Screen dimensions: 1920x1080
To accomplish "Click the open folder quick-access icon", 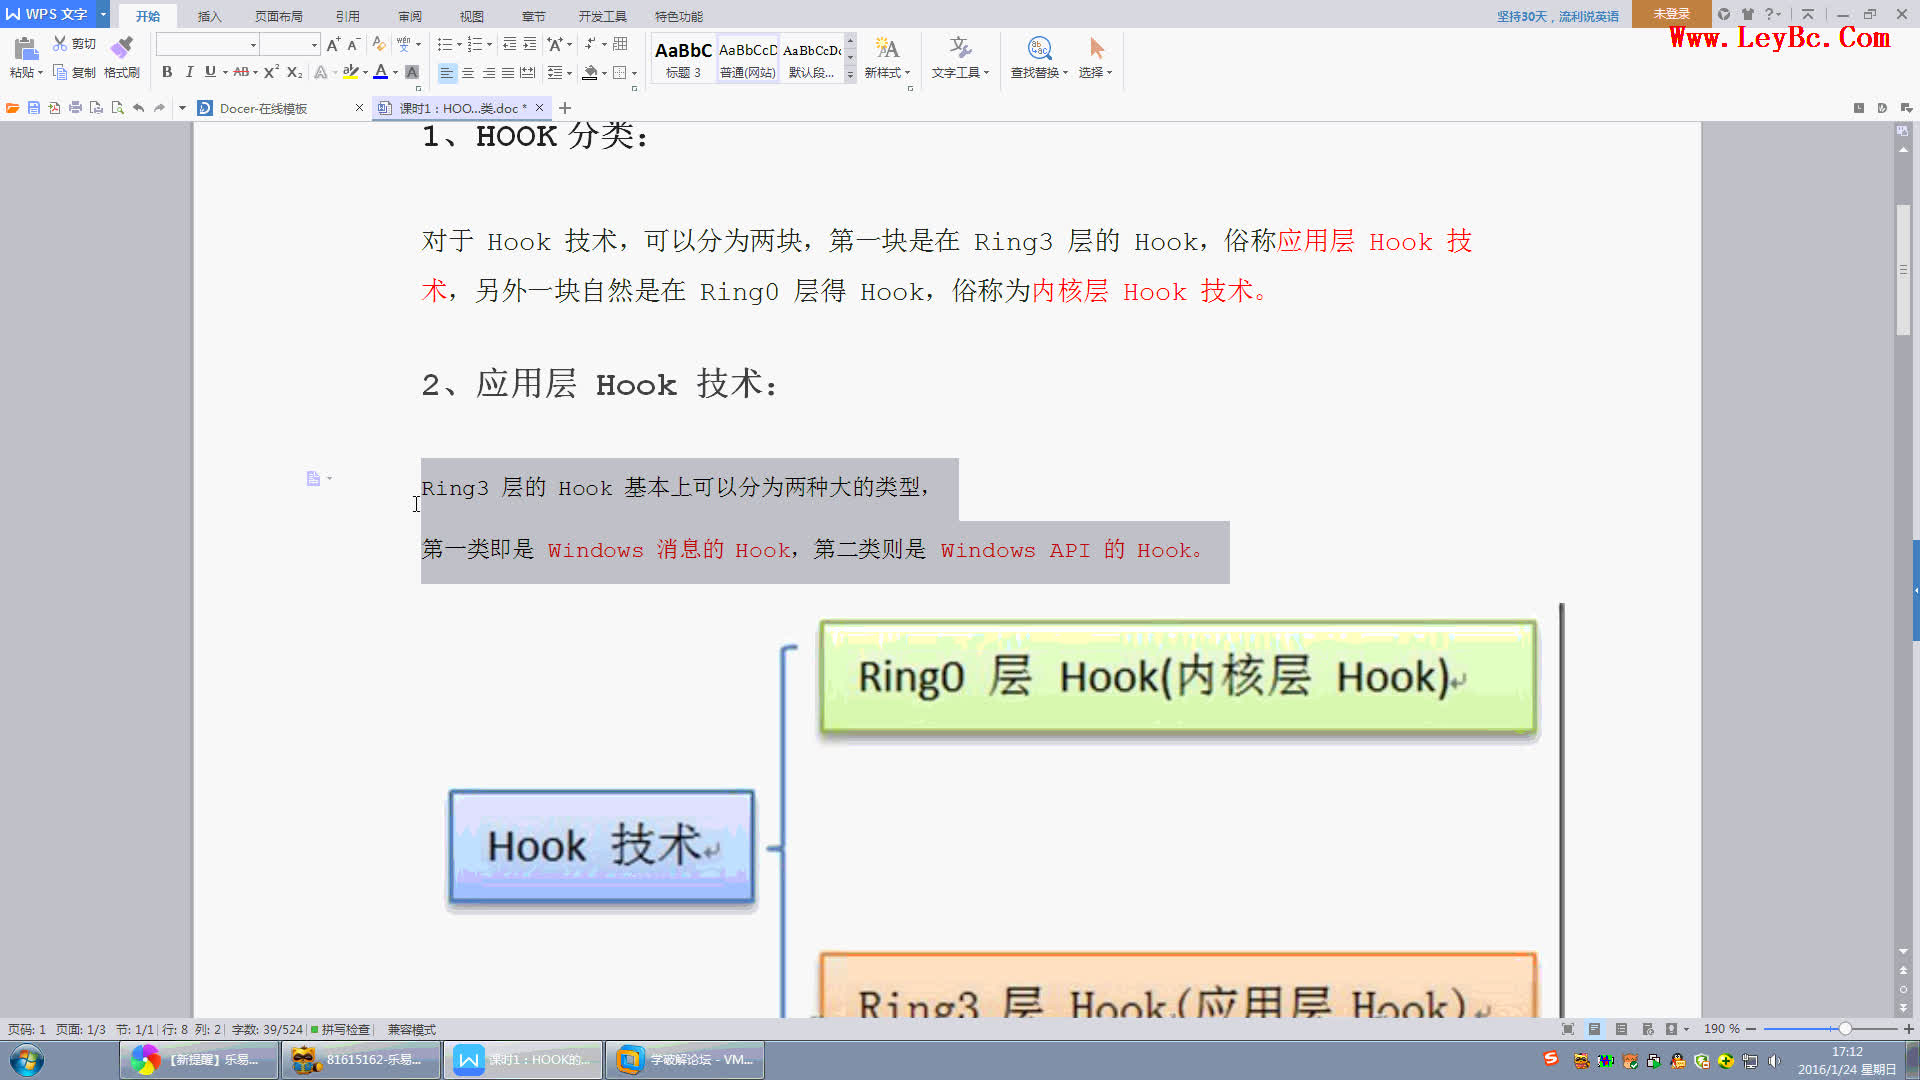I will coord(12,108).
